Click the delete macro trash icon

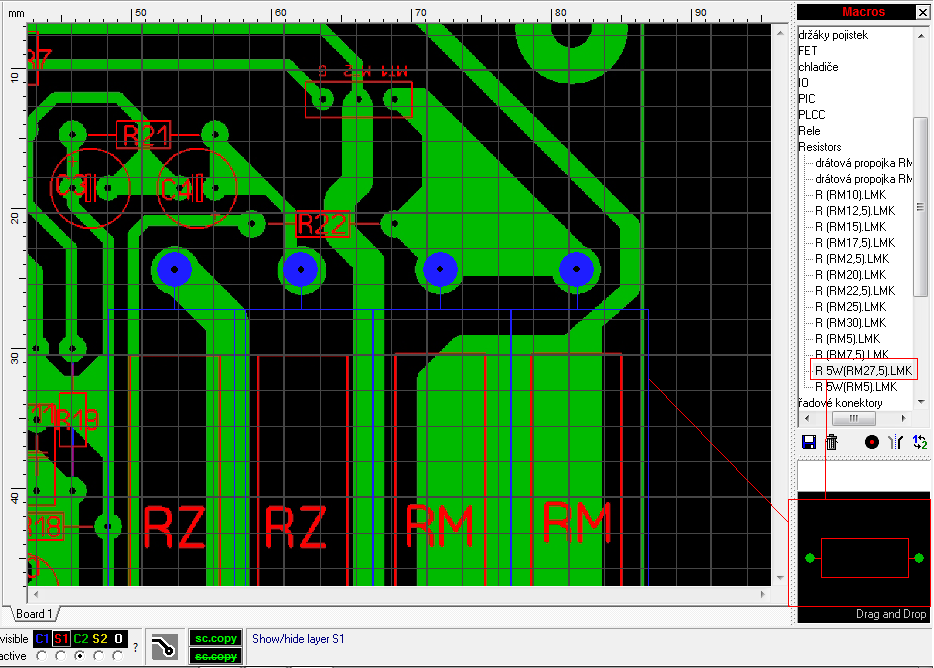831,442
